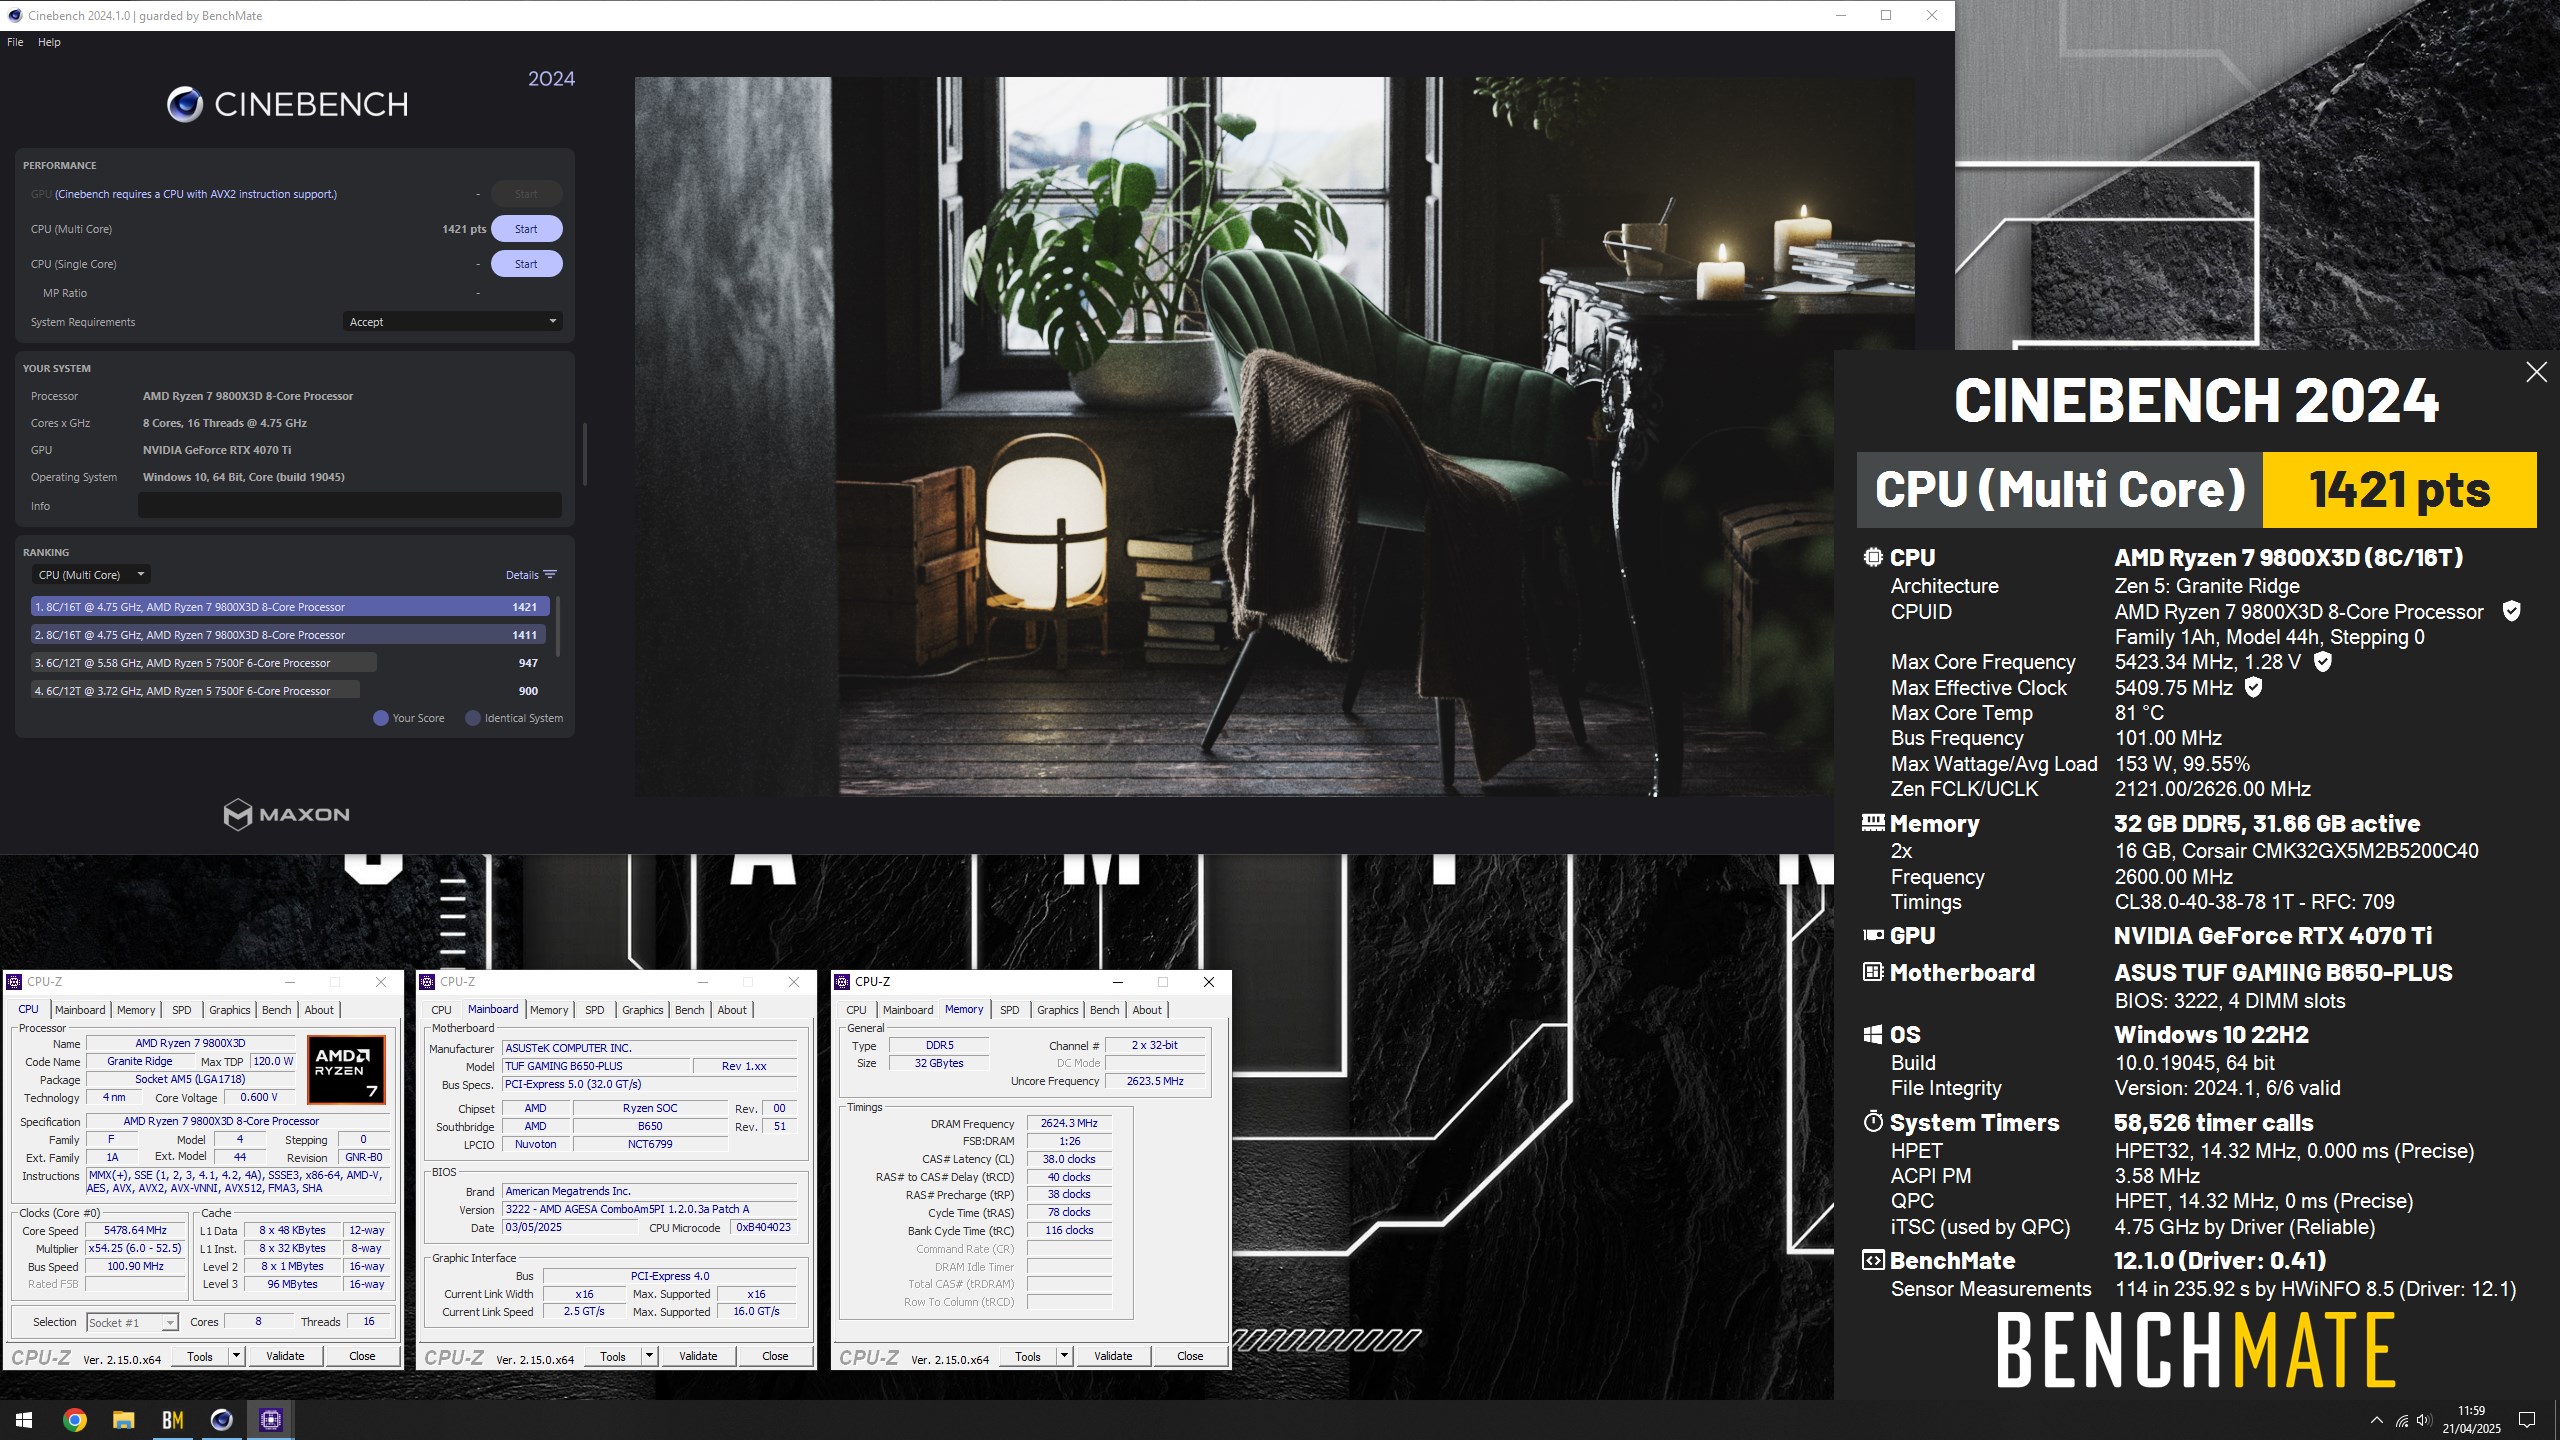
Task: Click the Your System panel scrollbar
Action: click(x=584, y=454)
